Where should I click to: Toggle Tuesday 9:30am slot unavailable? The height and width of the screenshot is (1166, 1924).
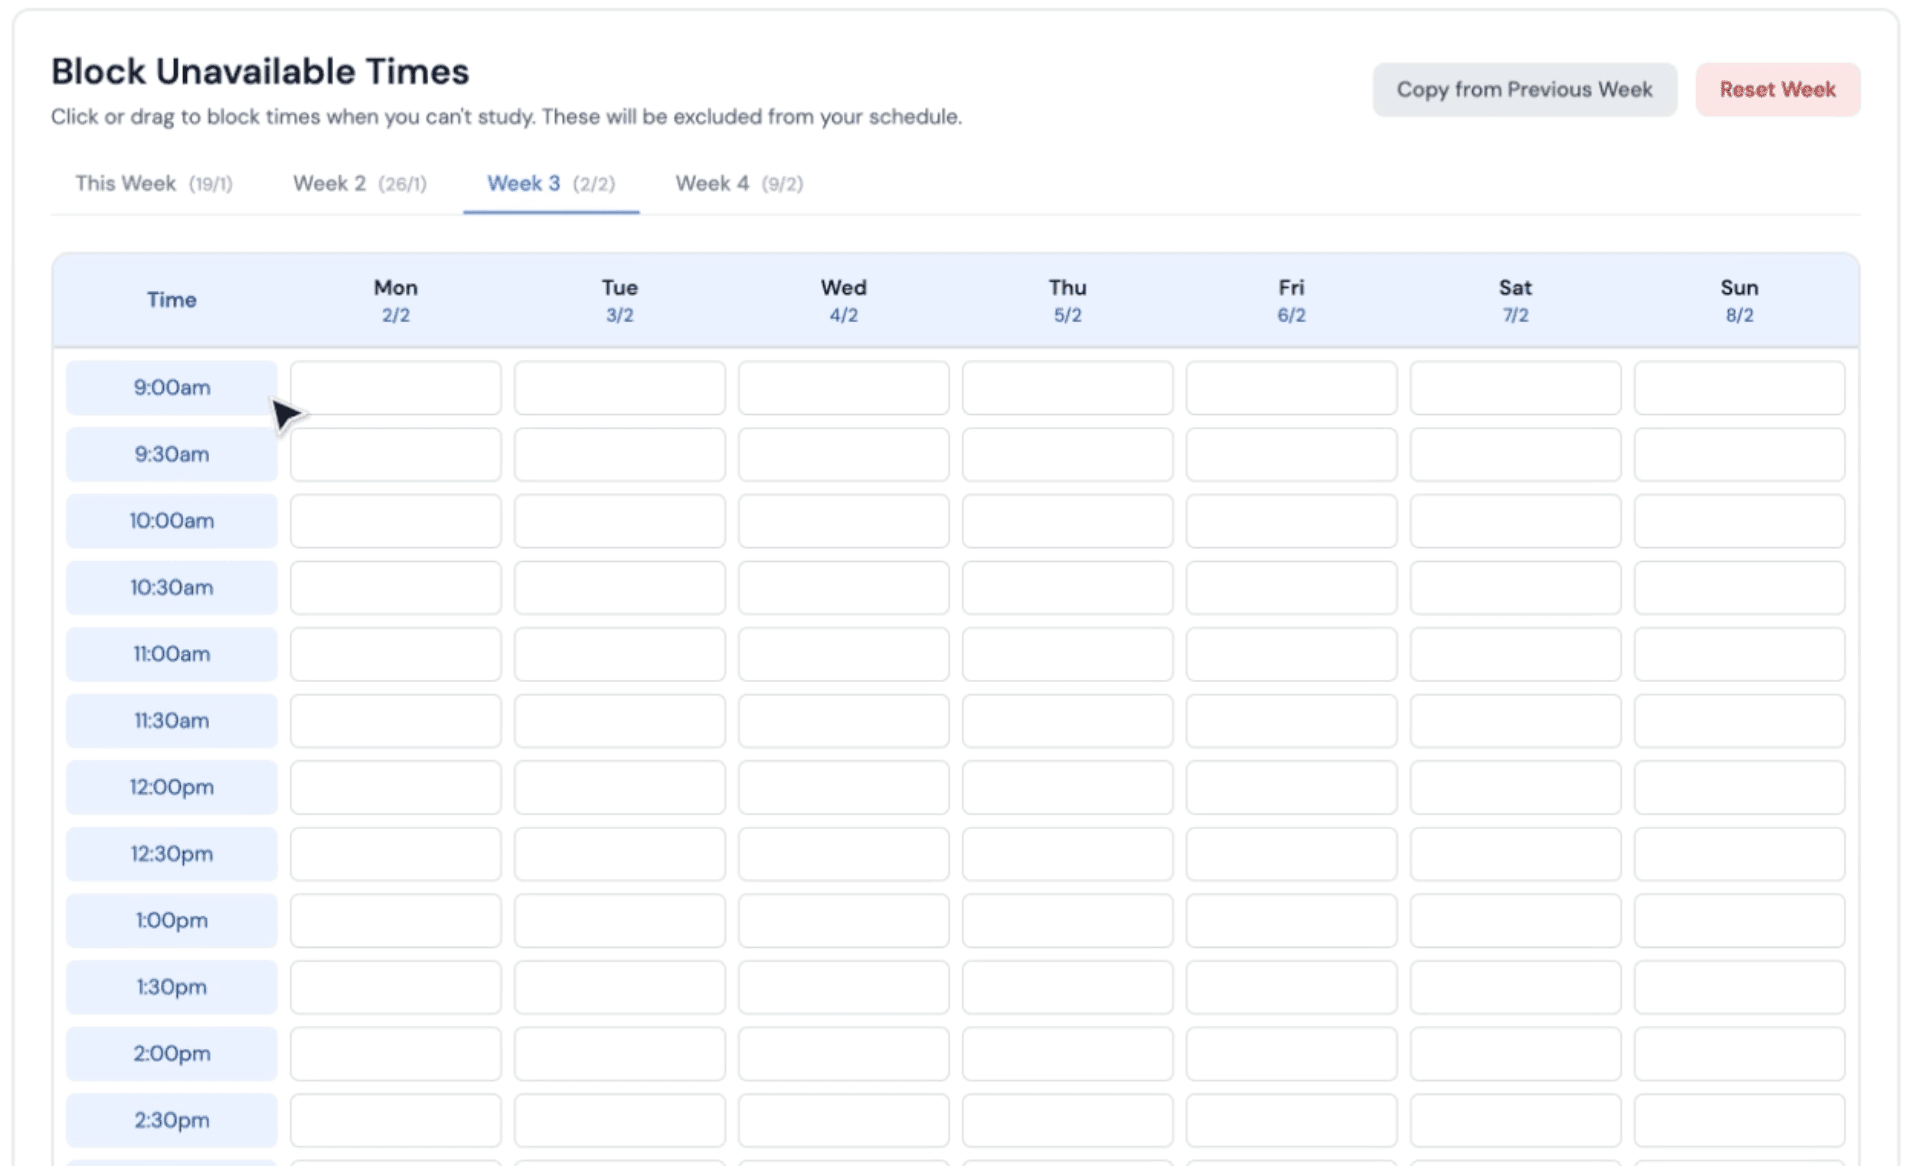click(619, 455)
